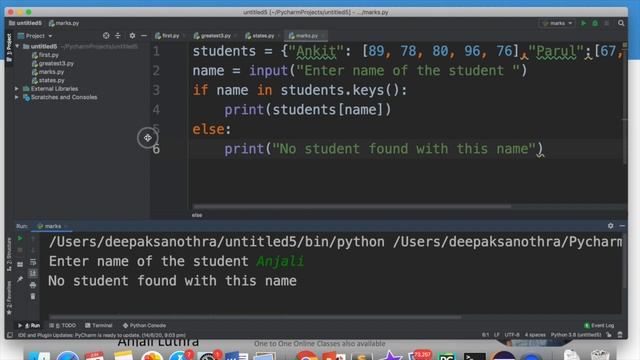Screen dimensions: 640x360
Task: Open PyCharm icon in the Dock
Action: point(447,356)
